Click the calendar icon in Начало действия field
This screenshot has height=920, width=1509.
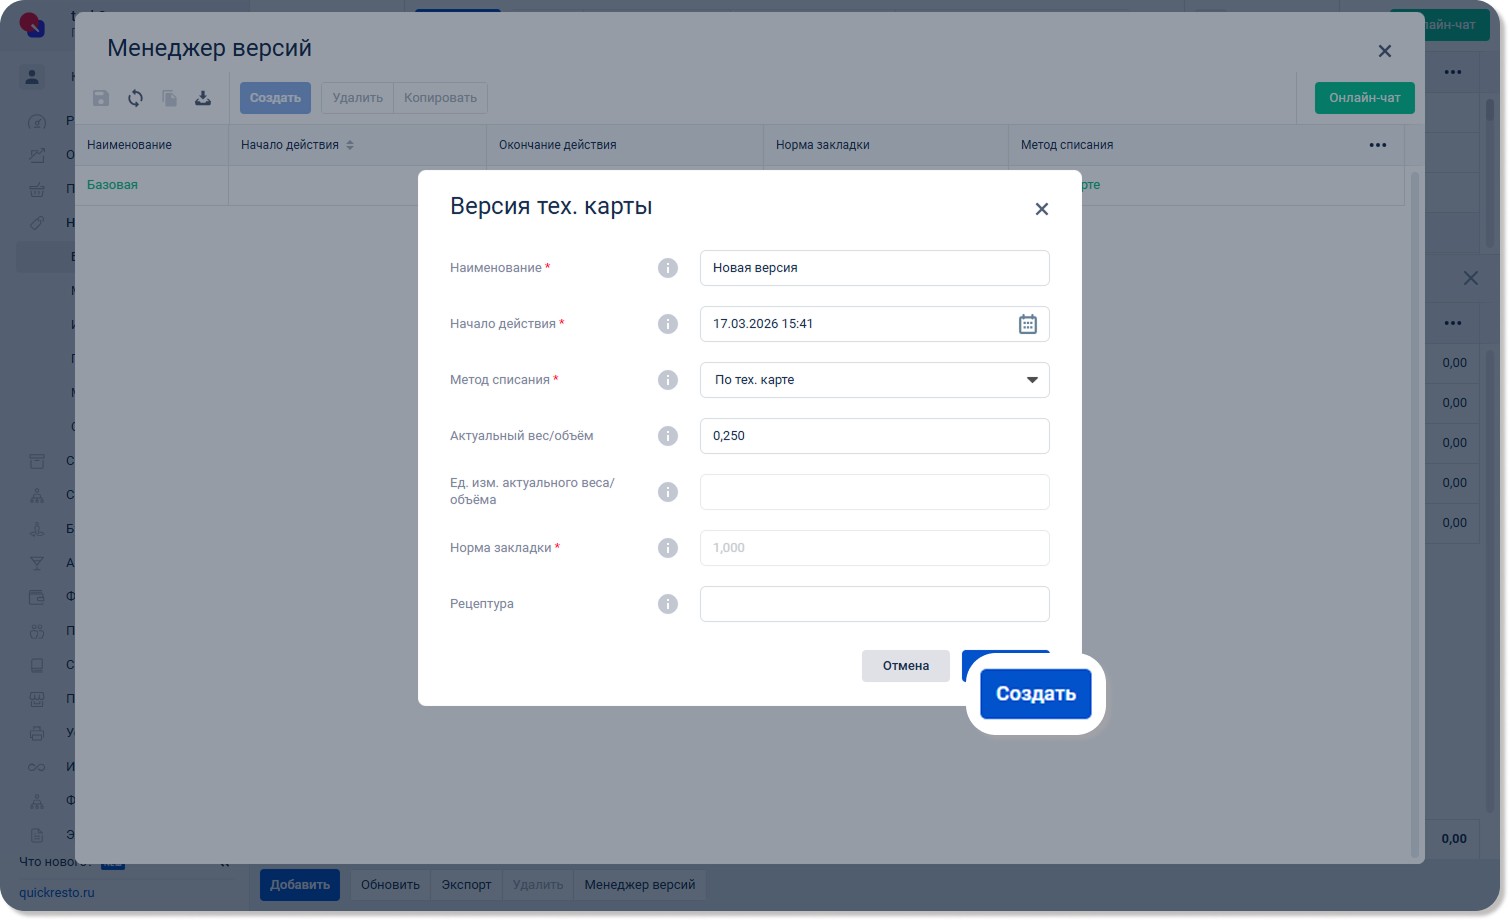tap(1027, 324)
